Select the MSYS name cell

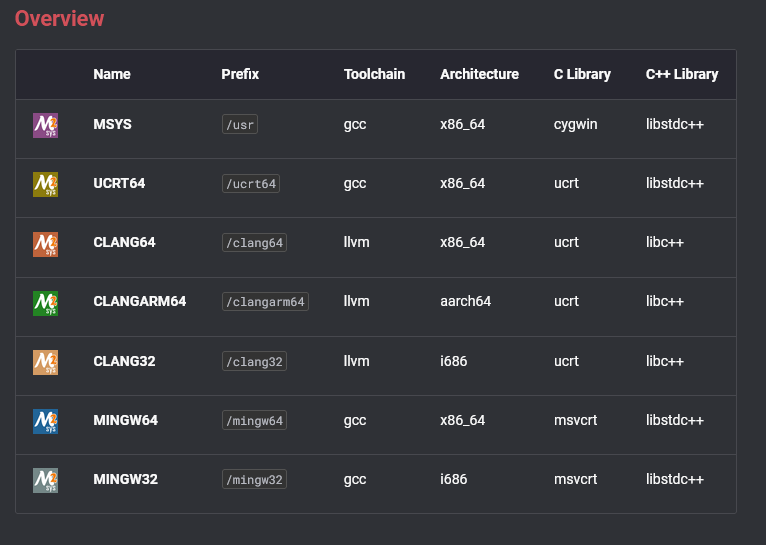pyautogui.click(x=112, y=124)
